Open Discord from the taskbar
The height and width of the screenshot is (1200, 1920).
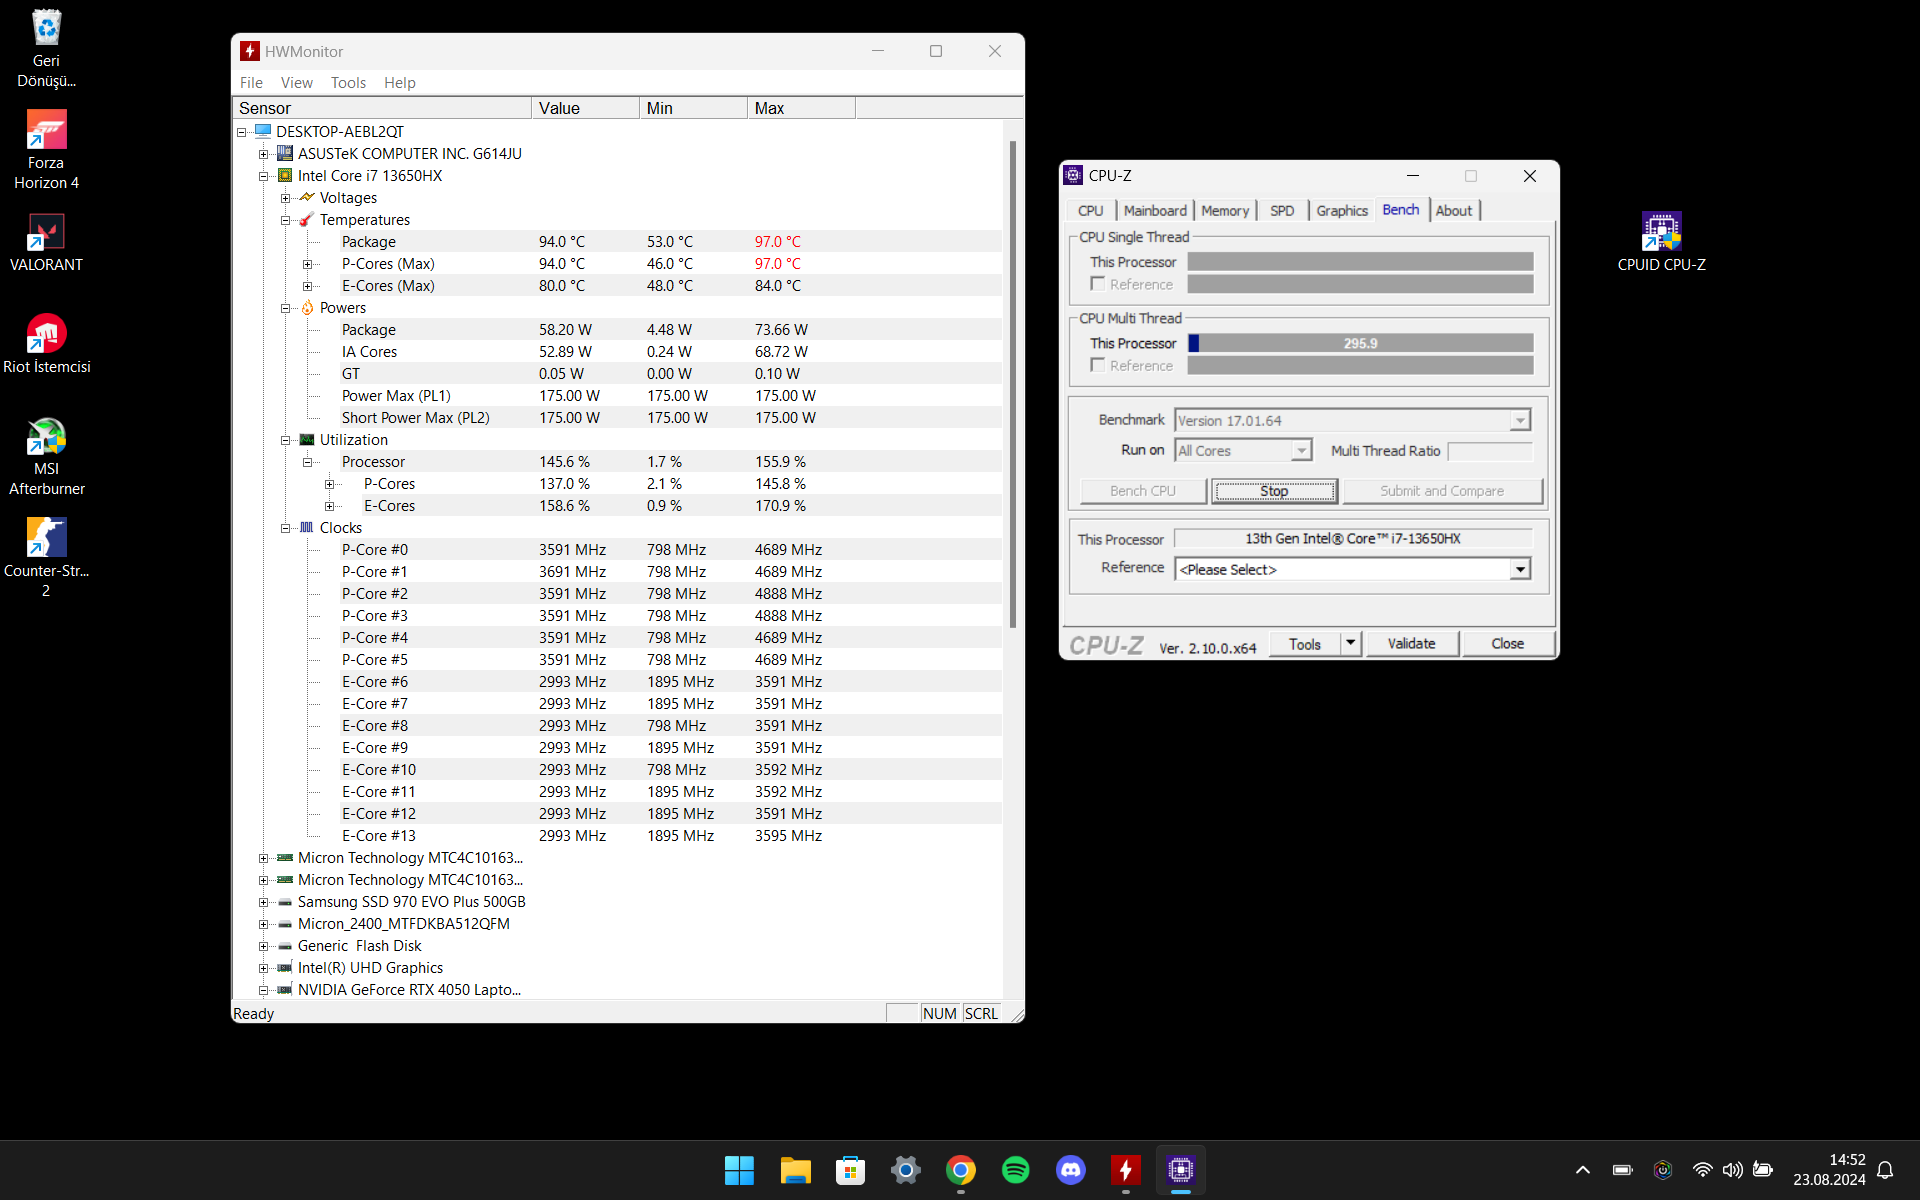[x=1070, y=1170]
